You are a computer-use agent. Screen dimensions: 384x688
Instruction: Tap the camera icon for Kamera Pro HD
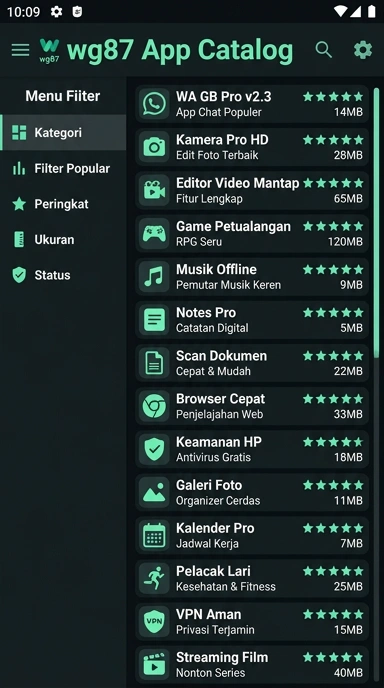click(154, 147)
